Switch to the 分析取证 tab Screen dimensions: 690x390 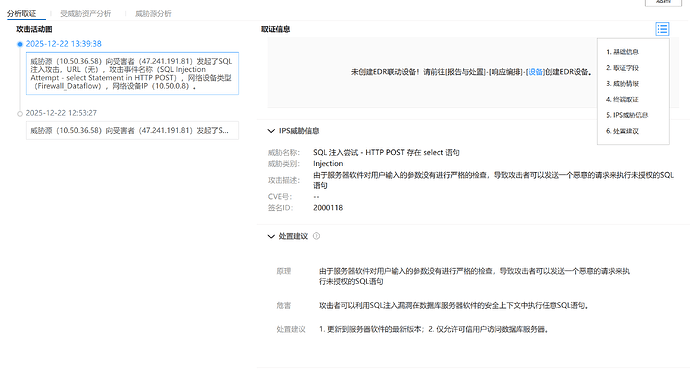22,14
